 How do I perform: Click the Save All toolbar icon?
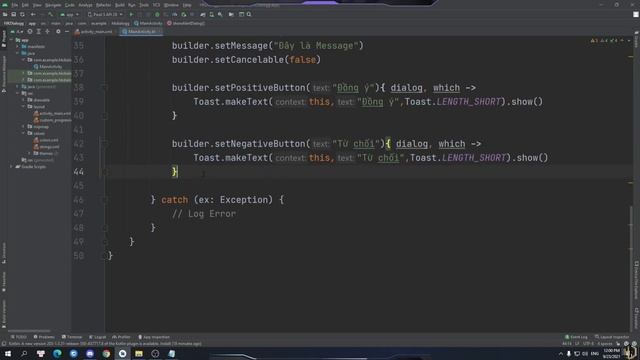pyautogui.click(x=13, y=14)
